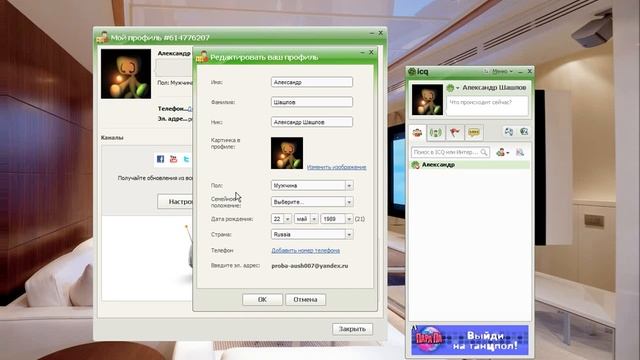Click the YouTube icon in Каналы section
Image resolution: width=640 pixels, height=360 pixels.
click(173, 159)
